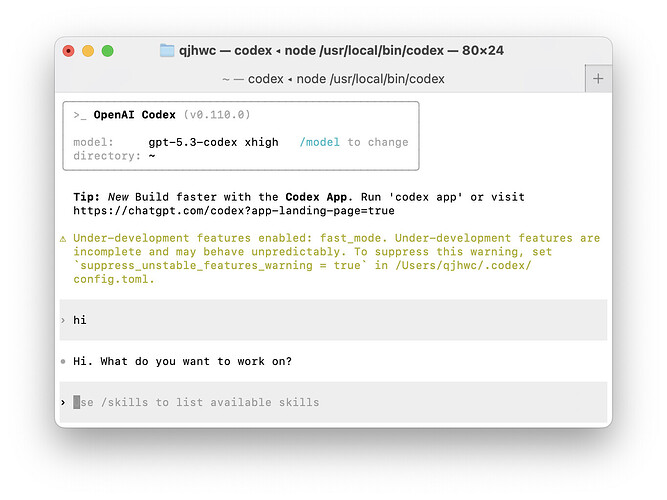Open a new terminal tab with plus button
This screenshot has width=667, height=500.
point(598,78)
